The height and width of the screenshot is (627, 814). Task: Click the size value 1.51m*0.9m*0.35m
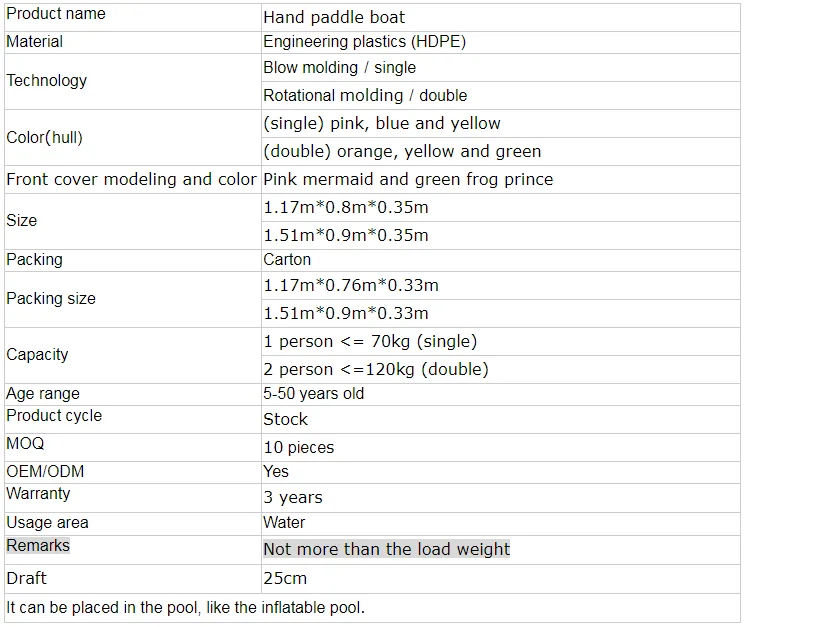point(346,236)
